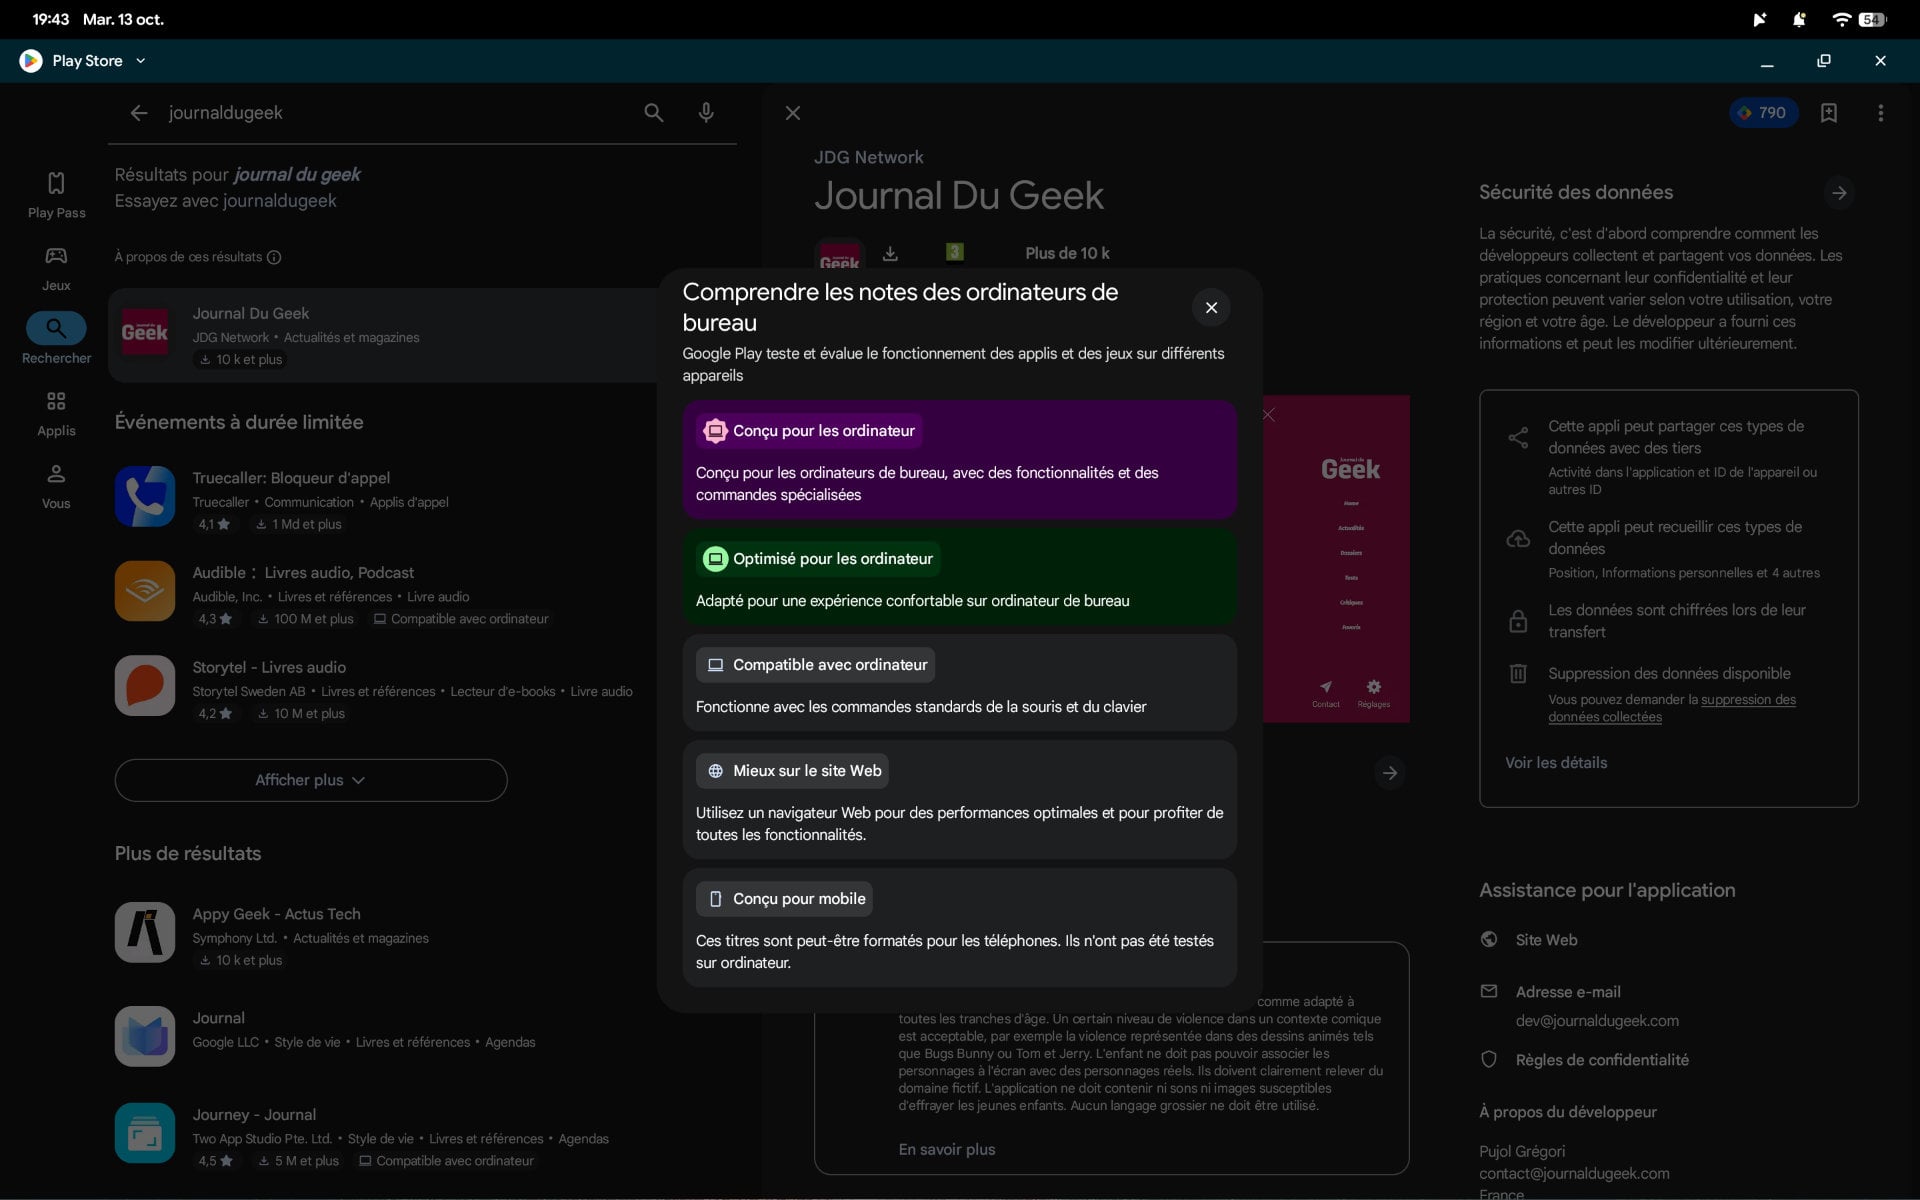1920x1200 pixels.
Task: Click the notification bell status icon
Action: pos(1799,20)
